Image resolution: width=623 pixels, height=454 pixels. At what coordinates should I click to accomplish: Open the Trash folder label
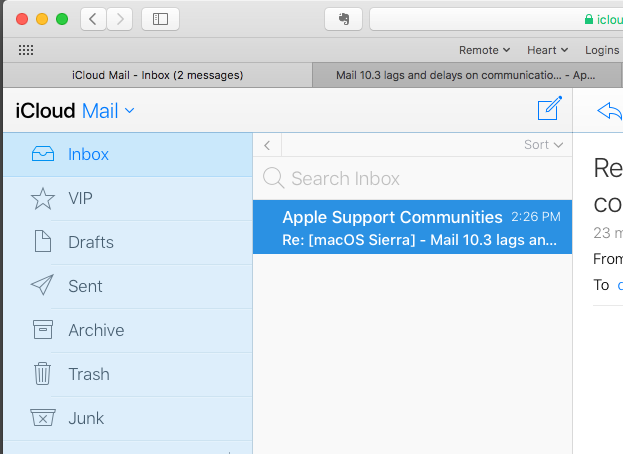[x=89, y=374]
